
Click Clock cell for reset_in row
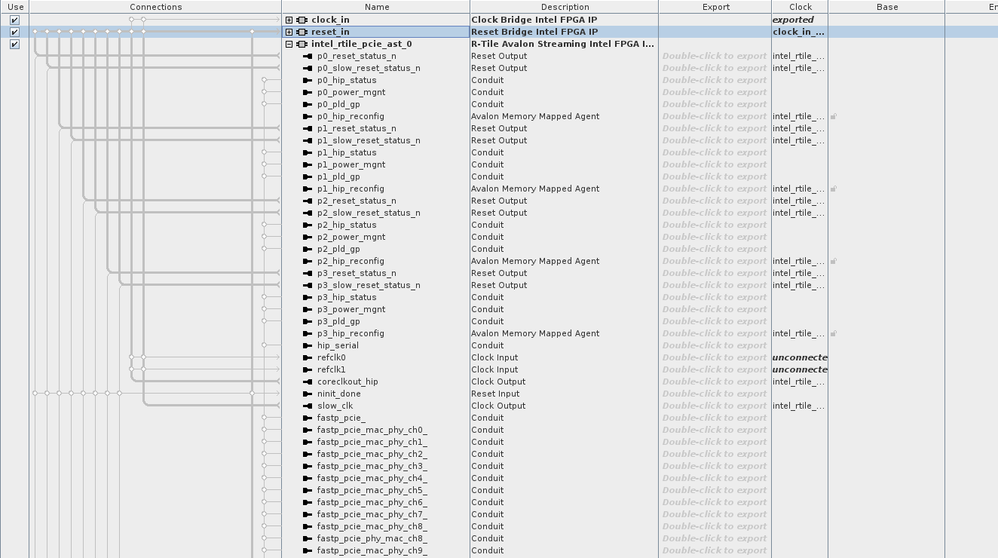pyautogui.click(x=799, y=32)
